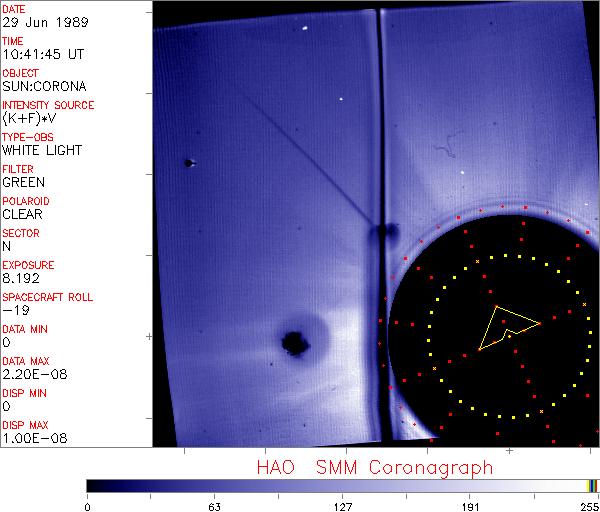
Task: Click the spacecraft roll value "-19"
Action: point(16,310)
